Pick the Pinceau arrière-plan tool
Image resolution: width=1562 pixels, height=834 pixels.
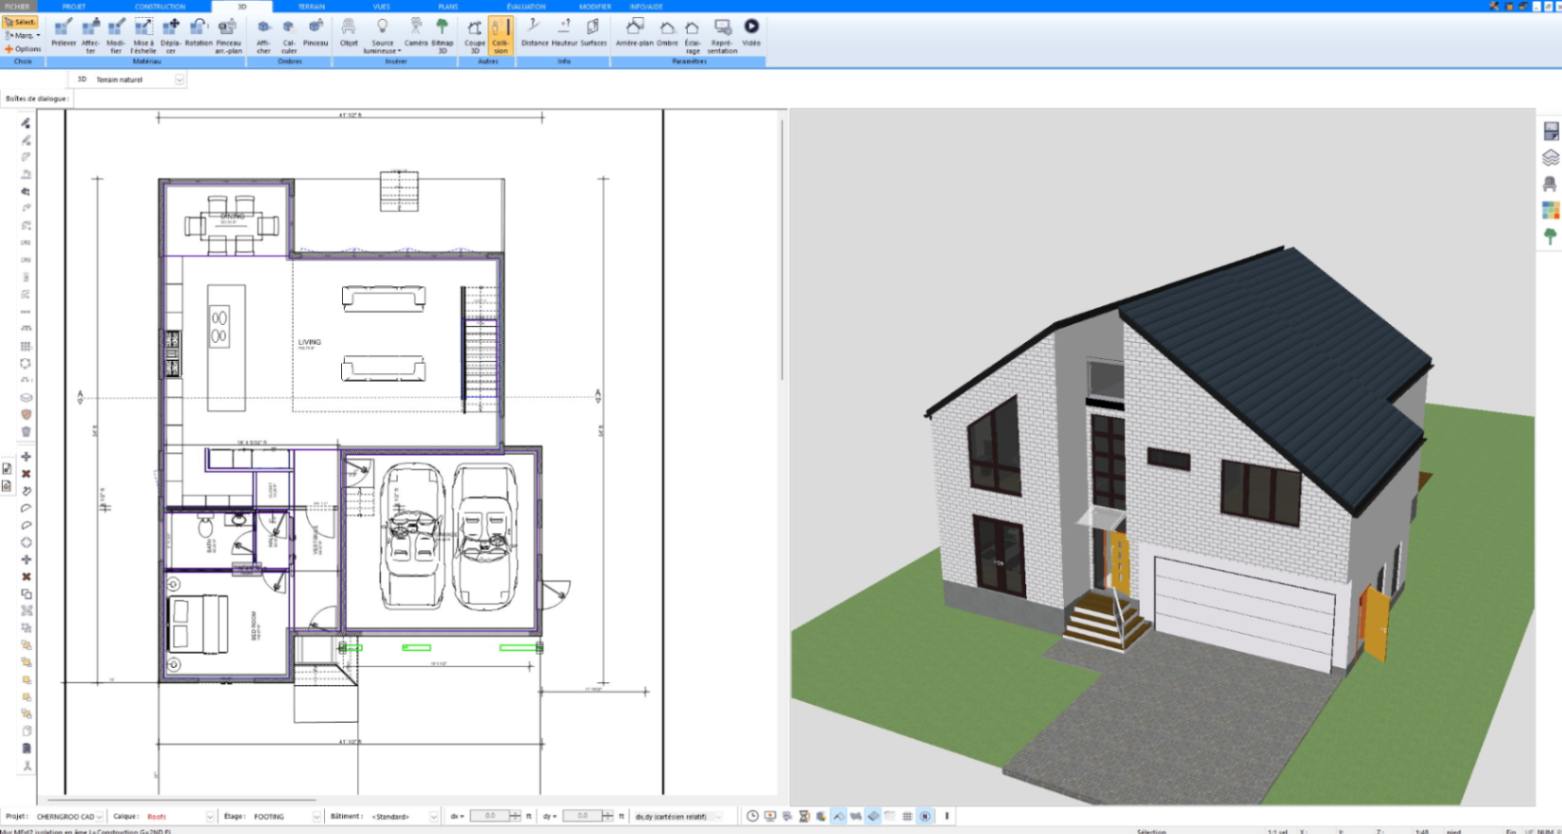point(228,34)
